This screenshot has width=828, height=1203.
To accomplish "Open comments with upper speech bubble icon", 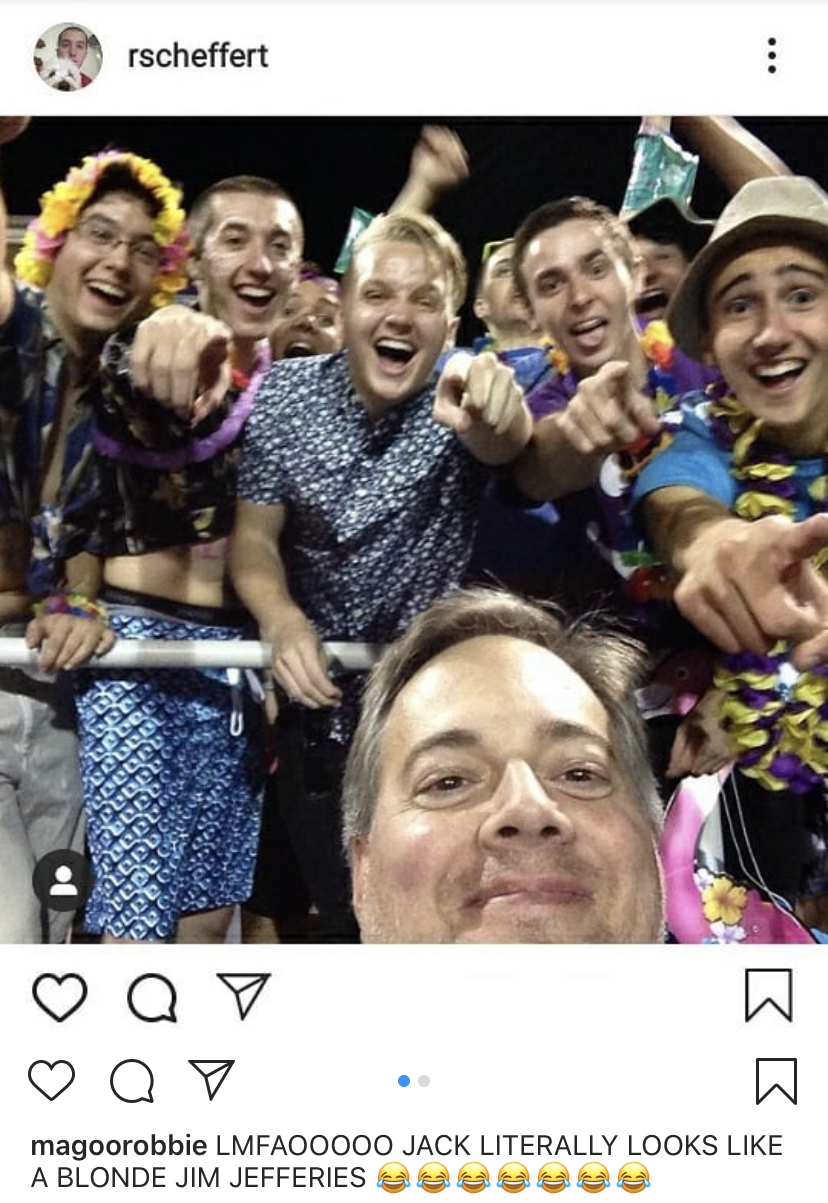I will coord(152,997).
